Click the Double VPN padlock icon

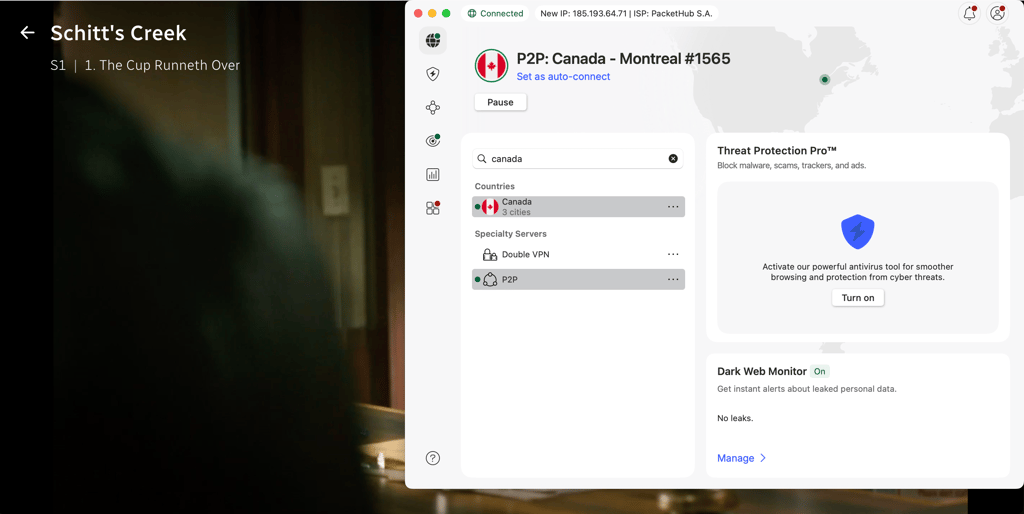click(x=489, y=254)
